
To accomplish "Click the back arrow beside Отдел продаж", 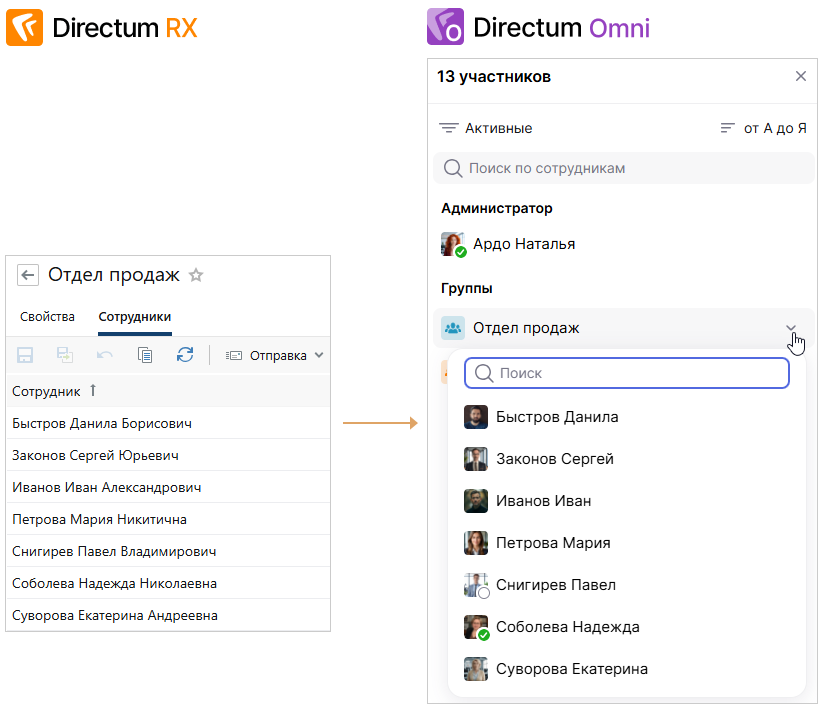I will [x=28, y=275].
